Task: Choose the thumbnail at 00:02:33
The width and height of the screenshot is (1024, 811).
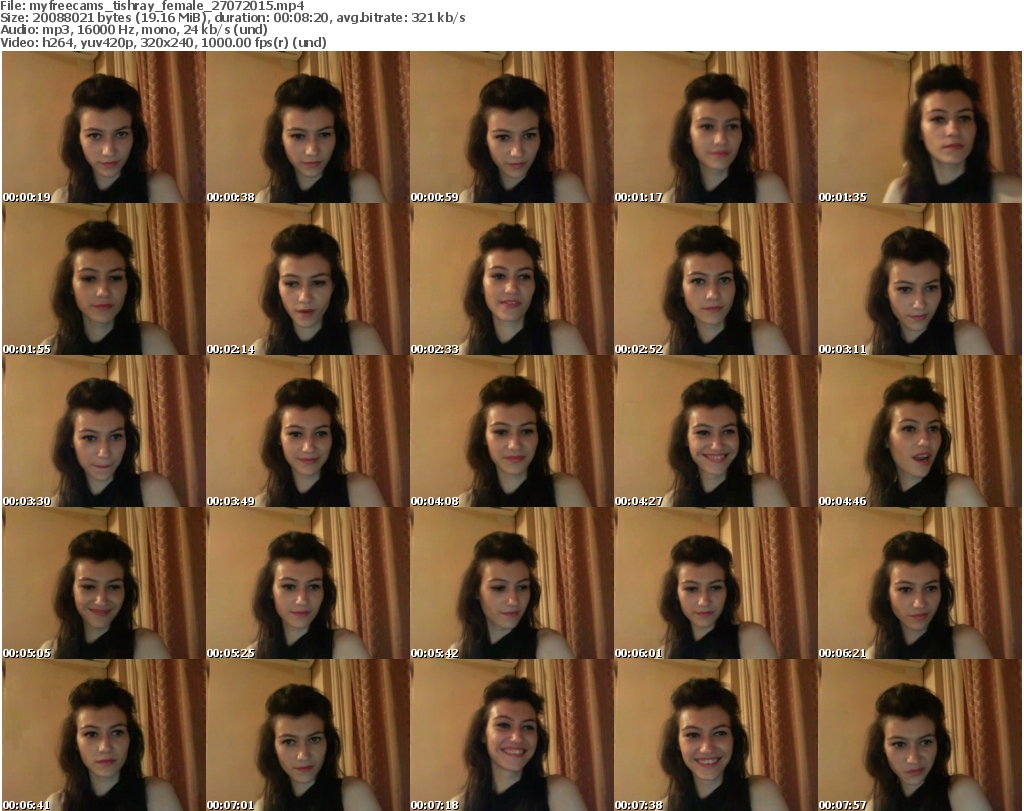Action: click(x=511, y=279)
